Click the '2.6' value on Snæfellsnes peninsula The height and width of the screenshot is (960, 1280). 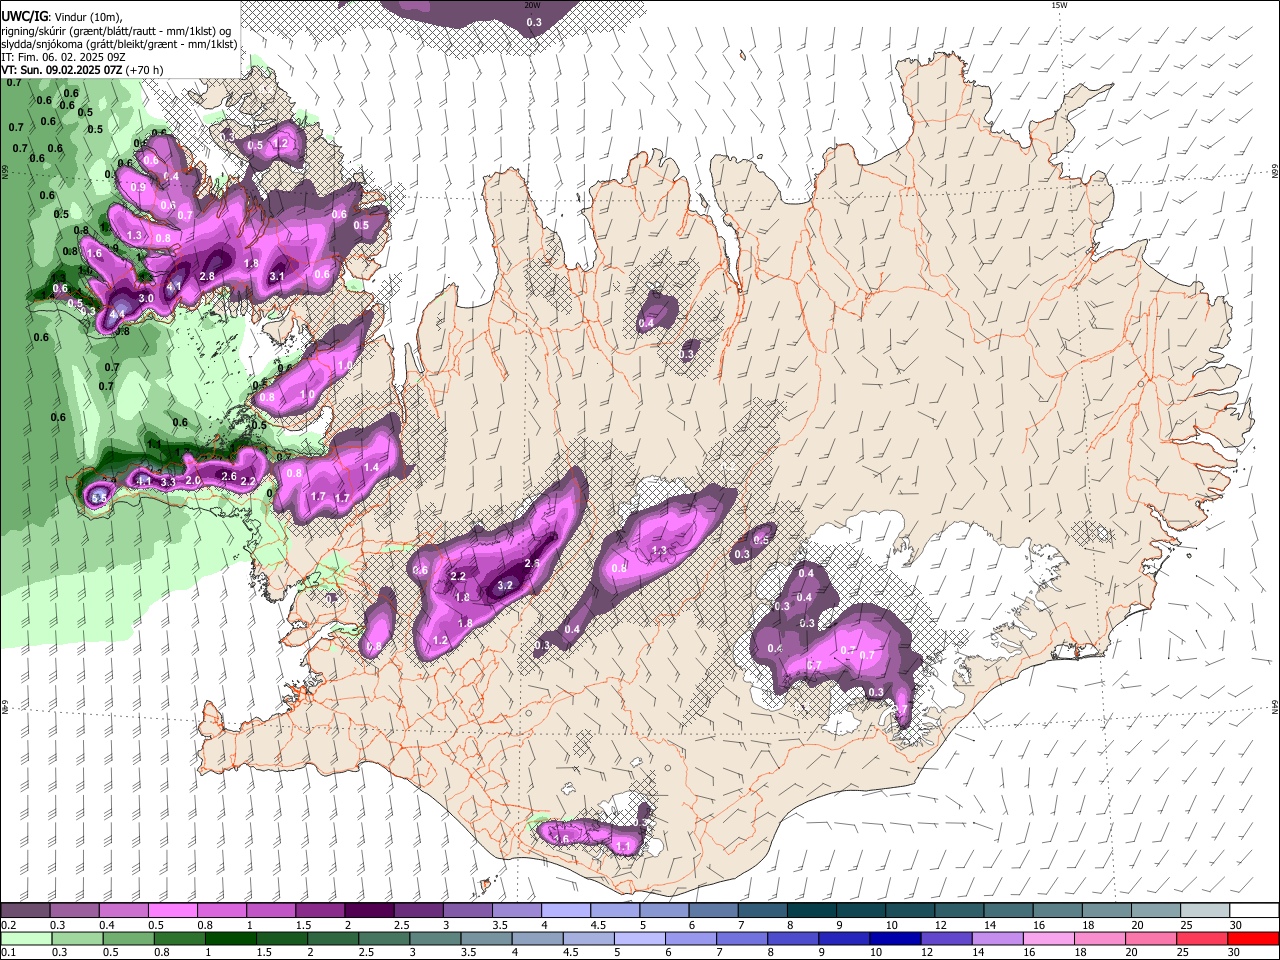228,477
